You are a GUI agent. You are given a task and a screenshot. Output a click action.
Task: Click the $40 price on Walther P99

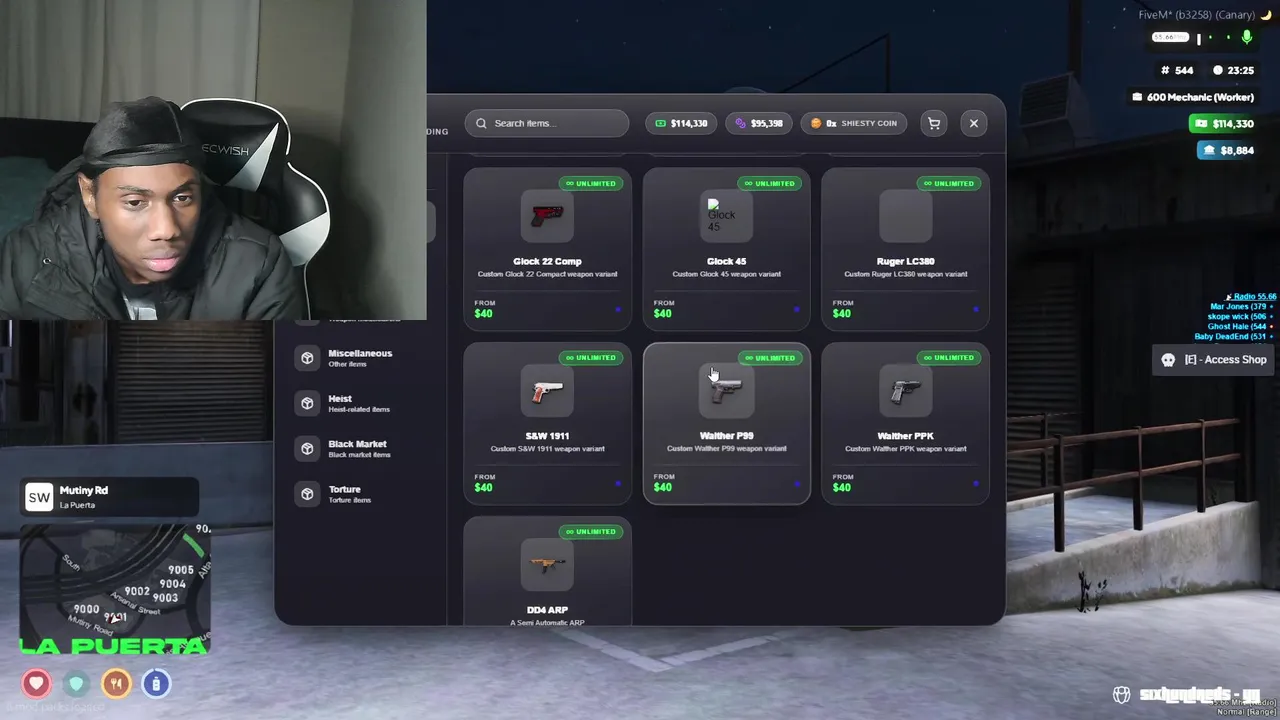tap(663, 487)
